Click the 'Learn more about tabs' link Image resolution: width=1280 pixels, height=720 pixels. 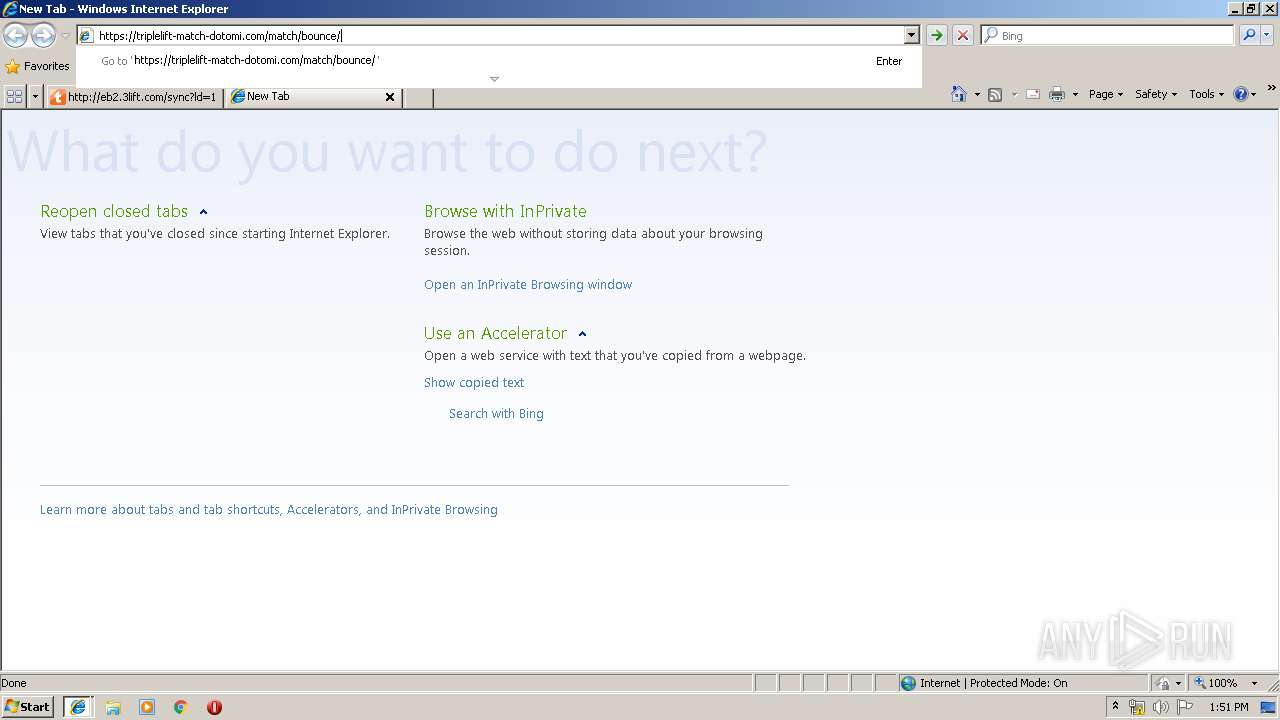pyautogui.click(x=269, y=509)
